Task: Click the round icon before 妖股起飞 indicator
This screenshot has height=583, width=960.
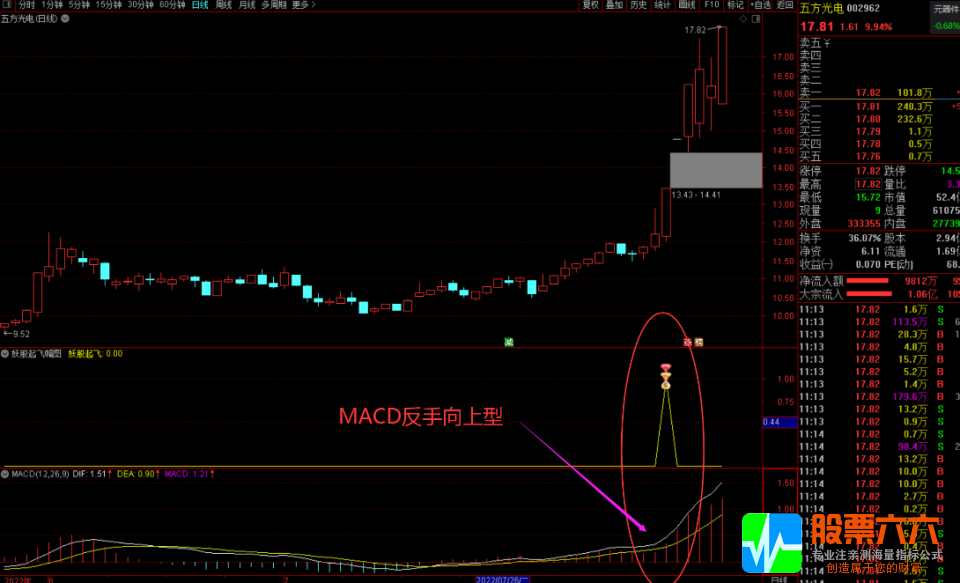Action: point(5,353)
